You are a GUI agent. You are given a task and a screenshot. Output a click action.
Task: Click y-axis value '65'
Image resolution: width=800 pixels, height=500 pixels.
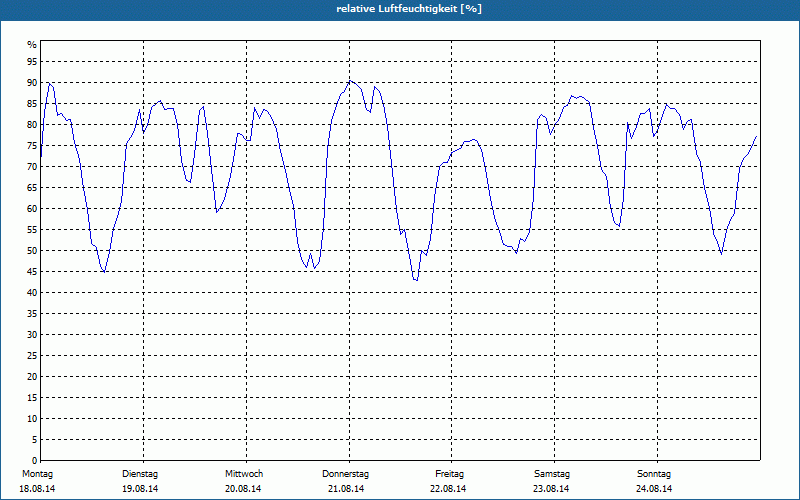[x=32, y=188]
